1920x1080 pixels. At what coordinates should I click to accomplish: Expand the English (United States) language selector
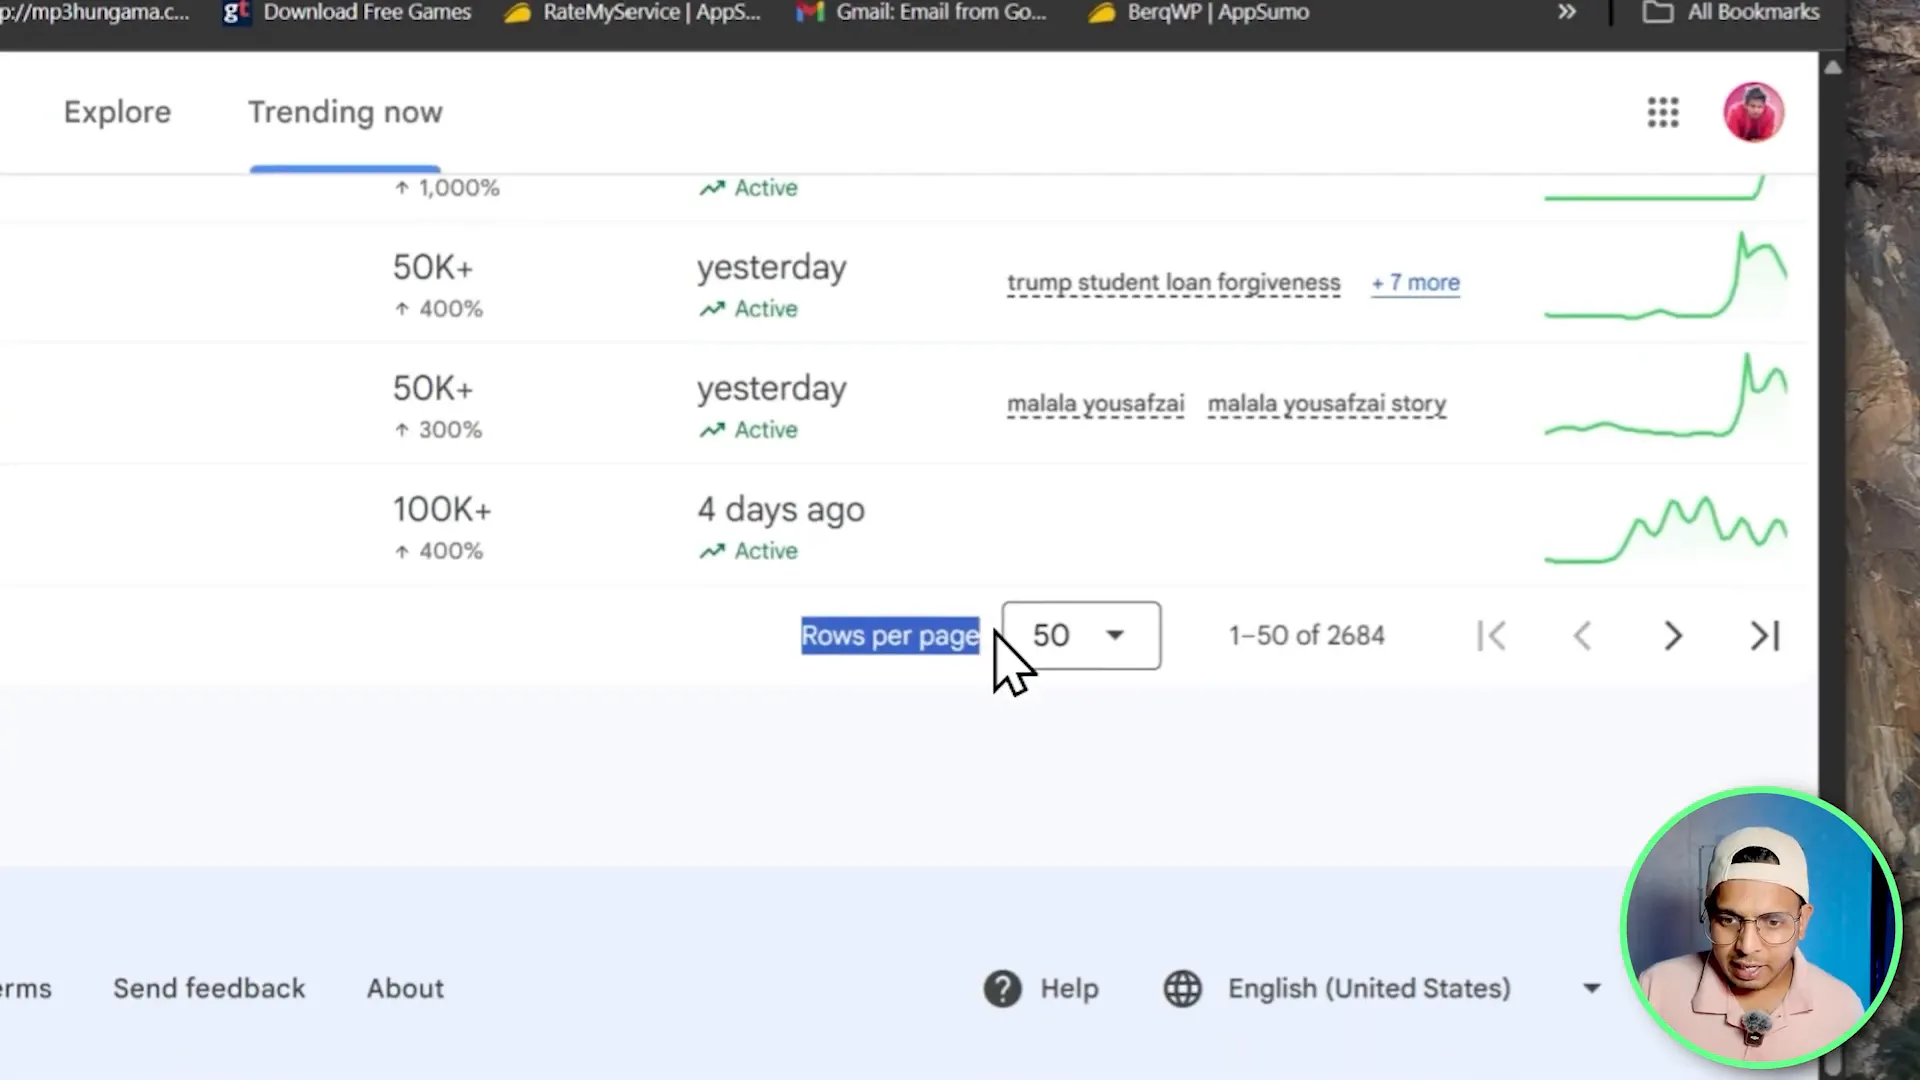click(1591, 988)
